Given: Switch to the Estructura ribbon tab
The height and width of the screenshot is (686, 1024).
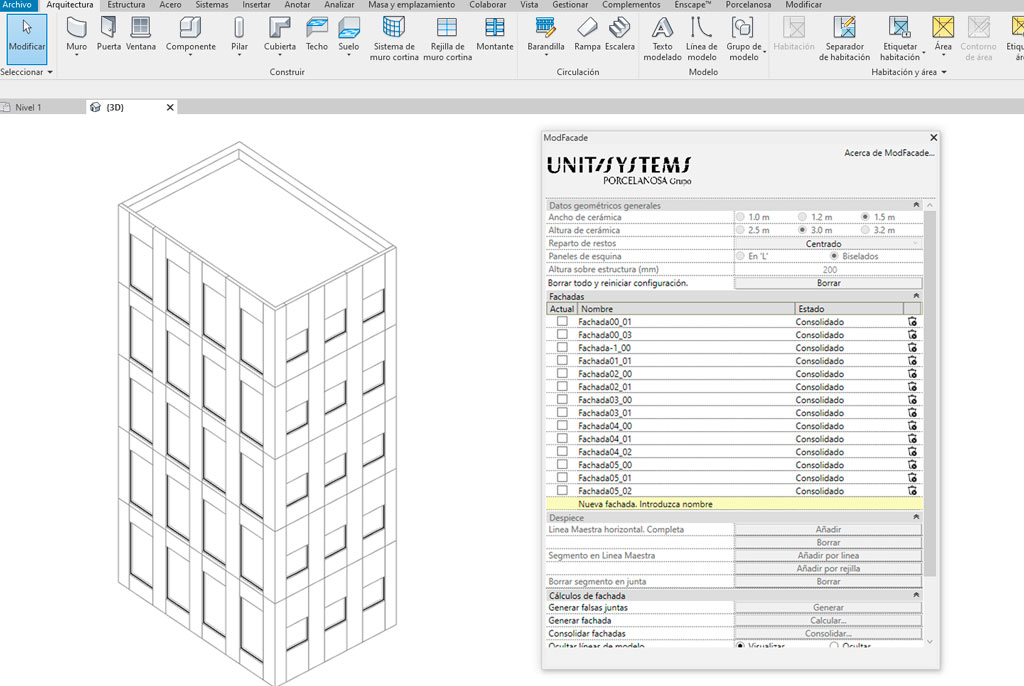Looking at the screenshot, I should pyautogui.click(x=126, y=5).
